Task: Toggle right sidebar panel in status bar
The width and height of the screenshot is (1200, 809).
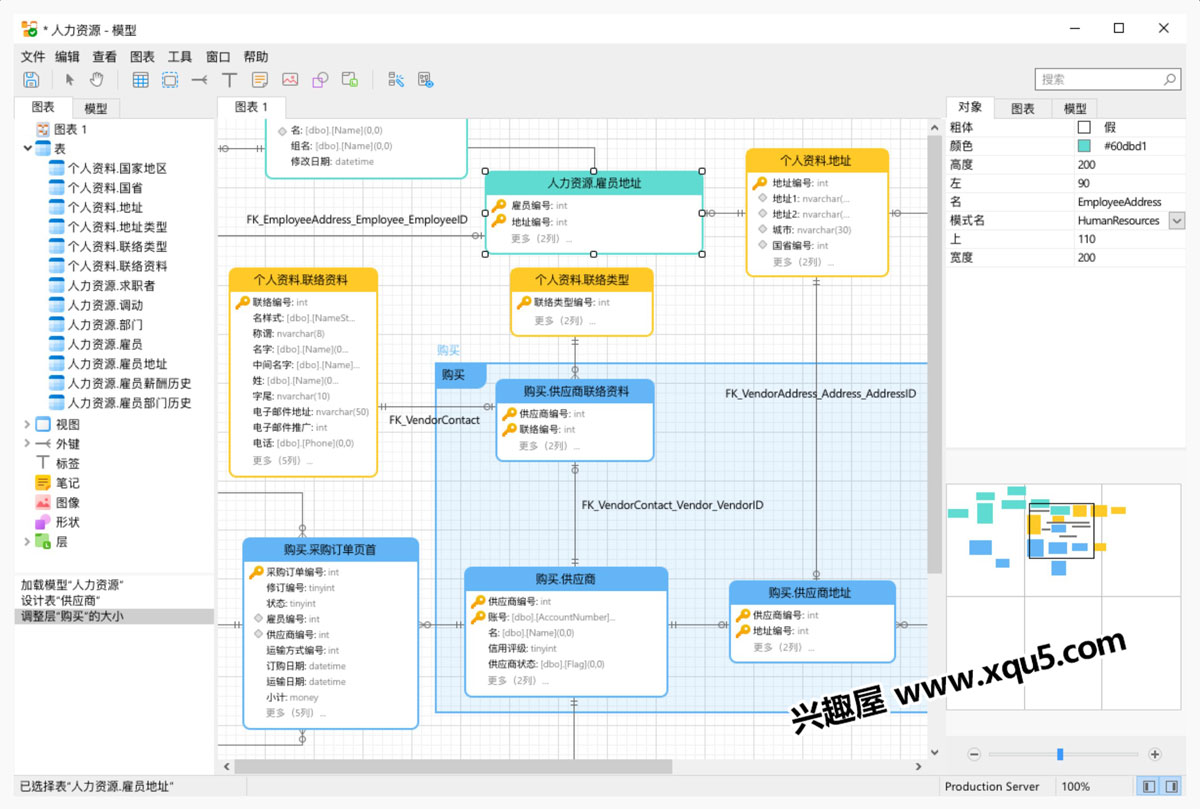Action: tap(1171, 787)
